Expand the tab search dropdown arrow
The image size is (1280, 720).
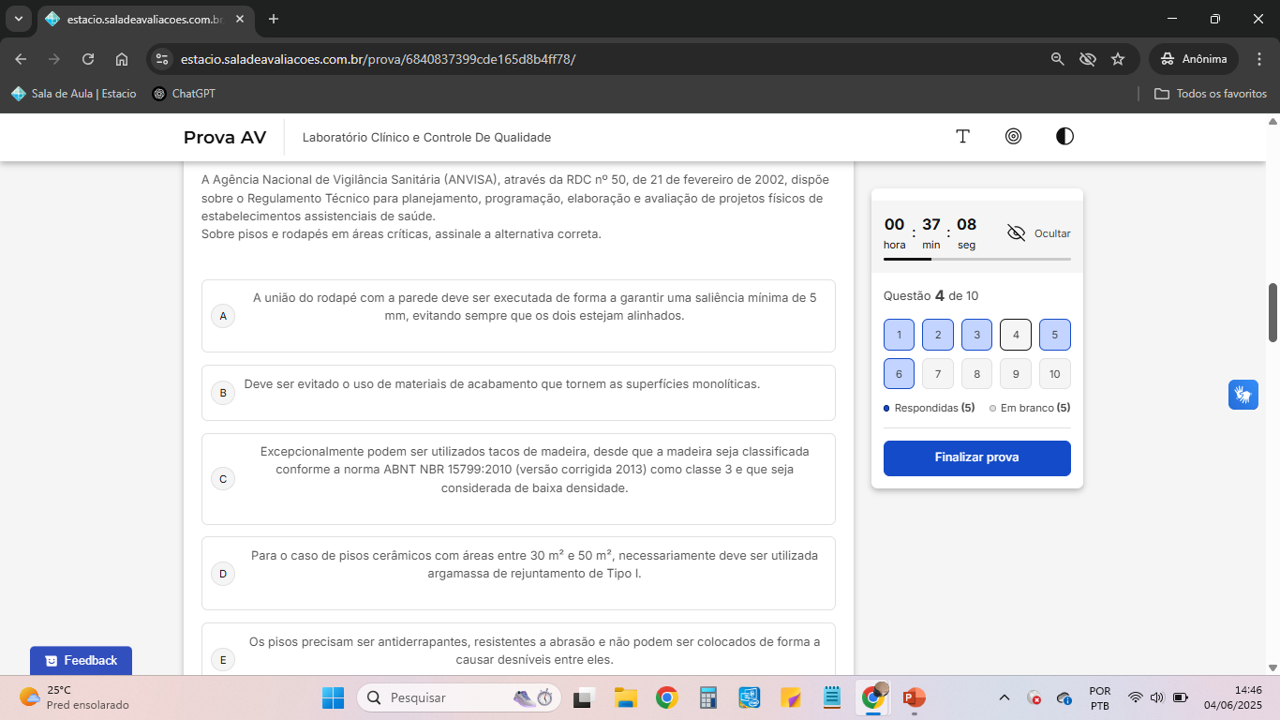[18, 19]
